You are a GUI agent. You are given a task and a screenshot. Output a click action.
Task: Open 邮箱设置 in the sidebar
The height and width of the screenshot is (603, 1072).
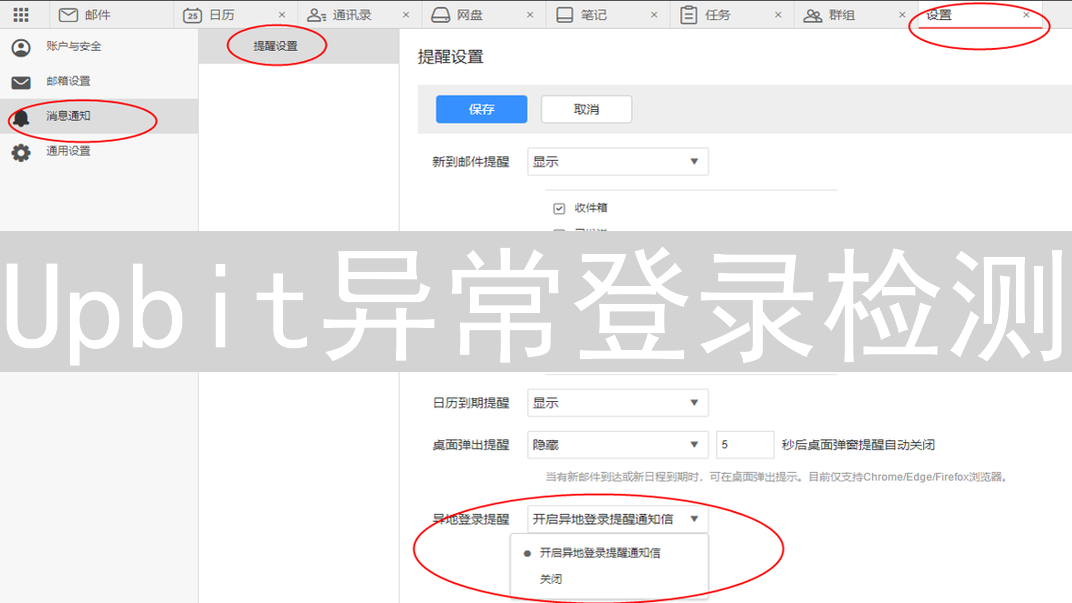(x=99, y=81)
